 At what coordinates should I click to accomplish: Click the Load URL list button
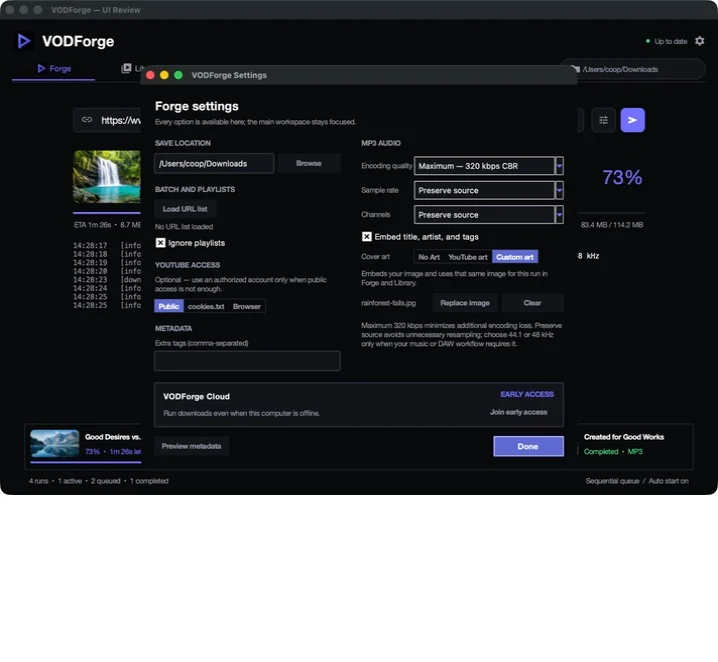tap(185, 209)
